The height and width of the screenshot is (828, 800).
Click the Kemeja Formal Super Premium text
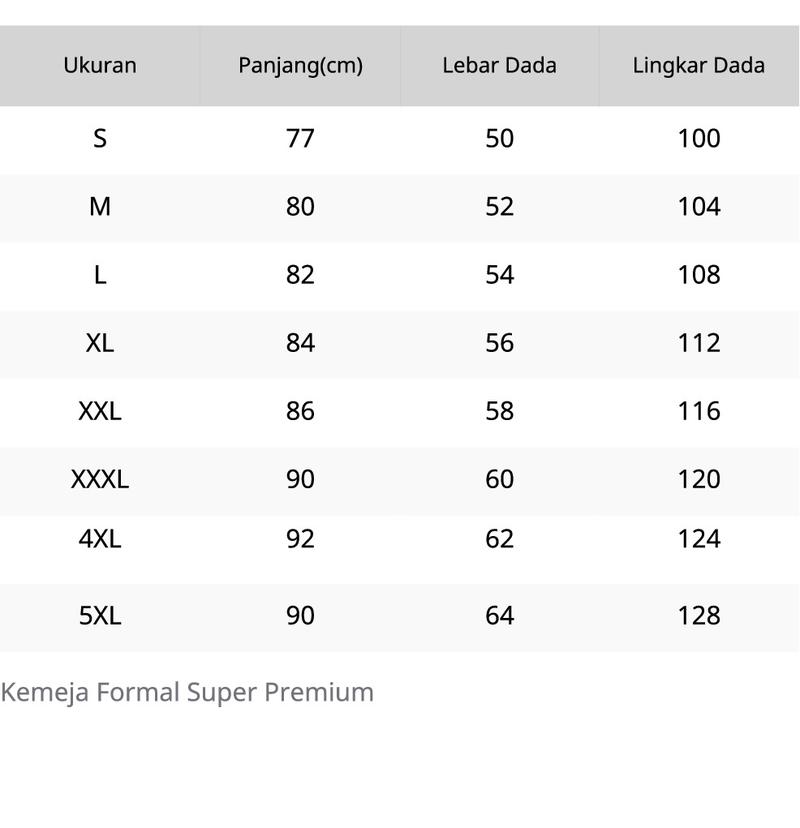point(187,692)
